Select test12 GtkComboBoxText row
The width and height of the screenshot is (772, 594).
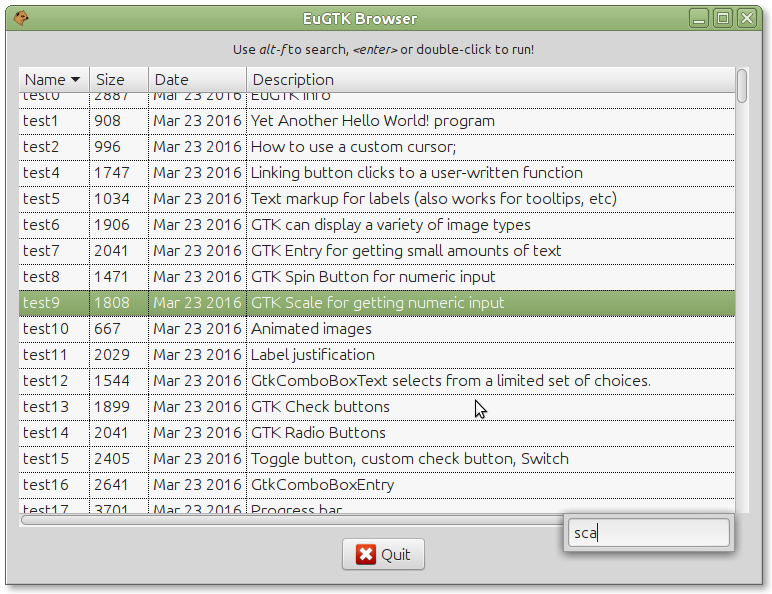450,381
